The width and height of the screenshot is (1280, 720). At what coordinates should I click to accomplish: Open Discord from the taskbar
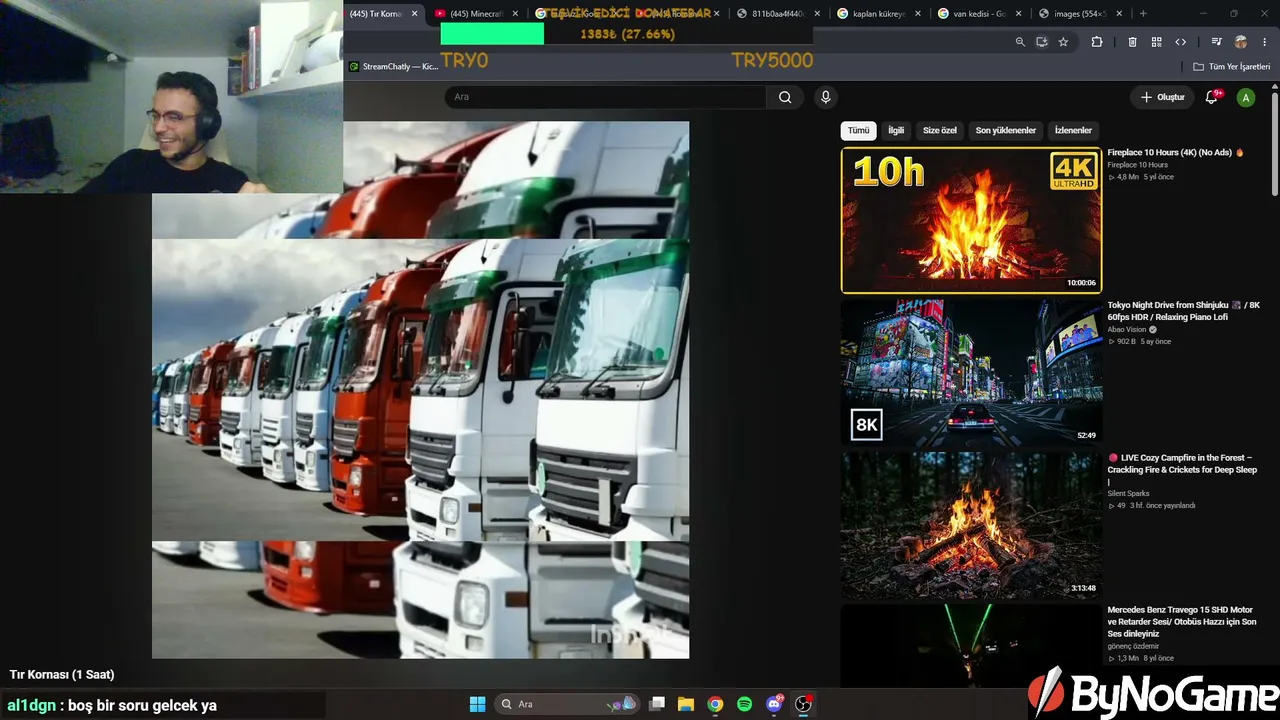coord(774,704)
